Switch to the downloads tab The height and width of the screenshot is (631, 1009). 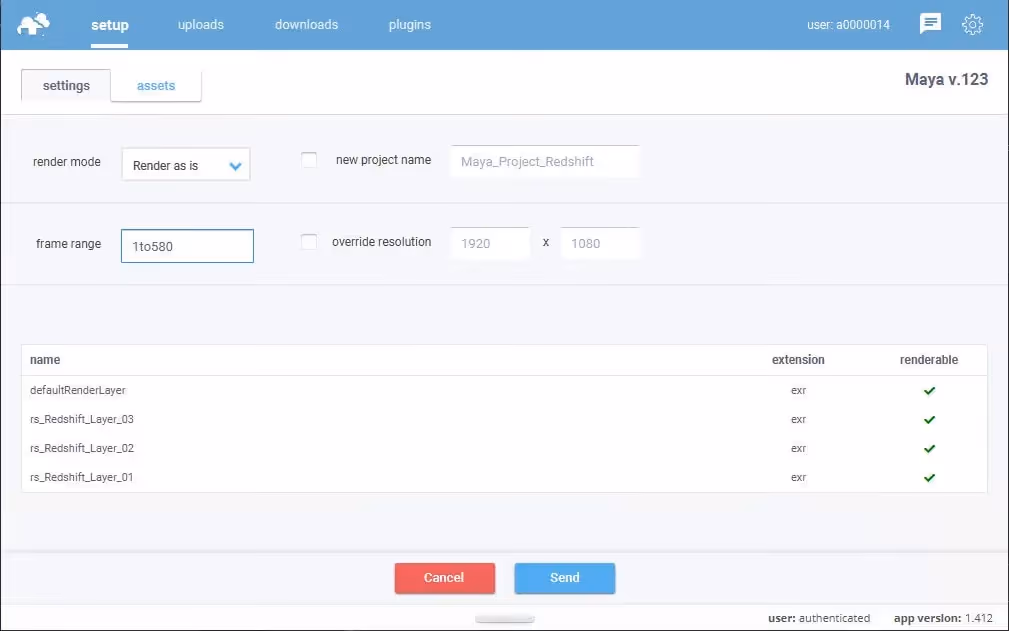tap(306, 24)
